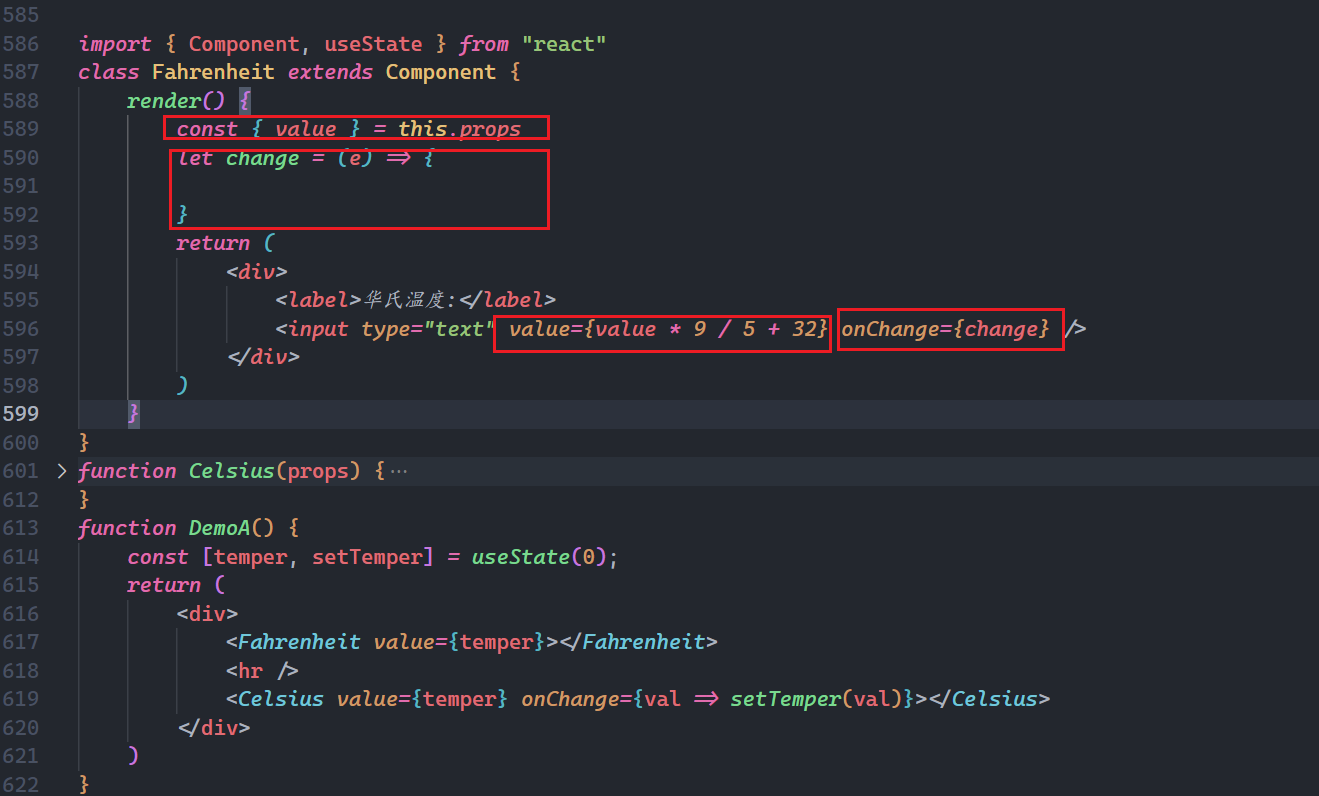Click the extends keyword

330,72
